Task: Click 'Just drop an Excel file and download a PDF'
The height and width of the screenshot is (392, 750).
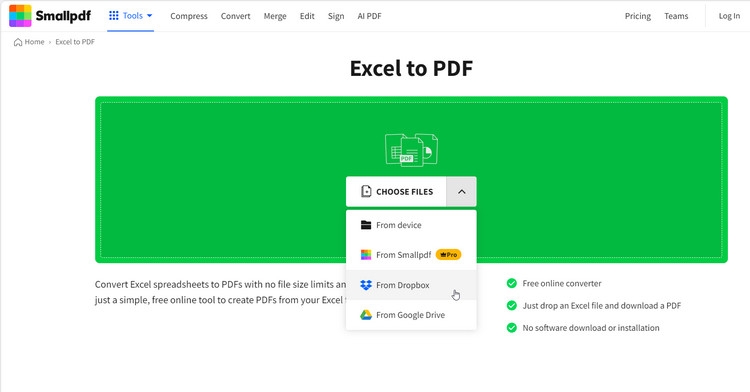Action: pyautogui.click(x=602, y=305)
